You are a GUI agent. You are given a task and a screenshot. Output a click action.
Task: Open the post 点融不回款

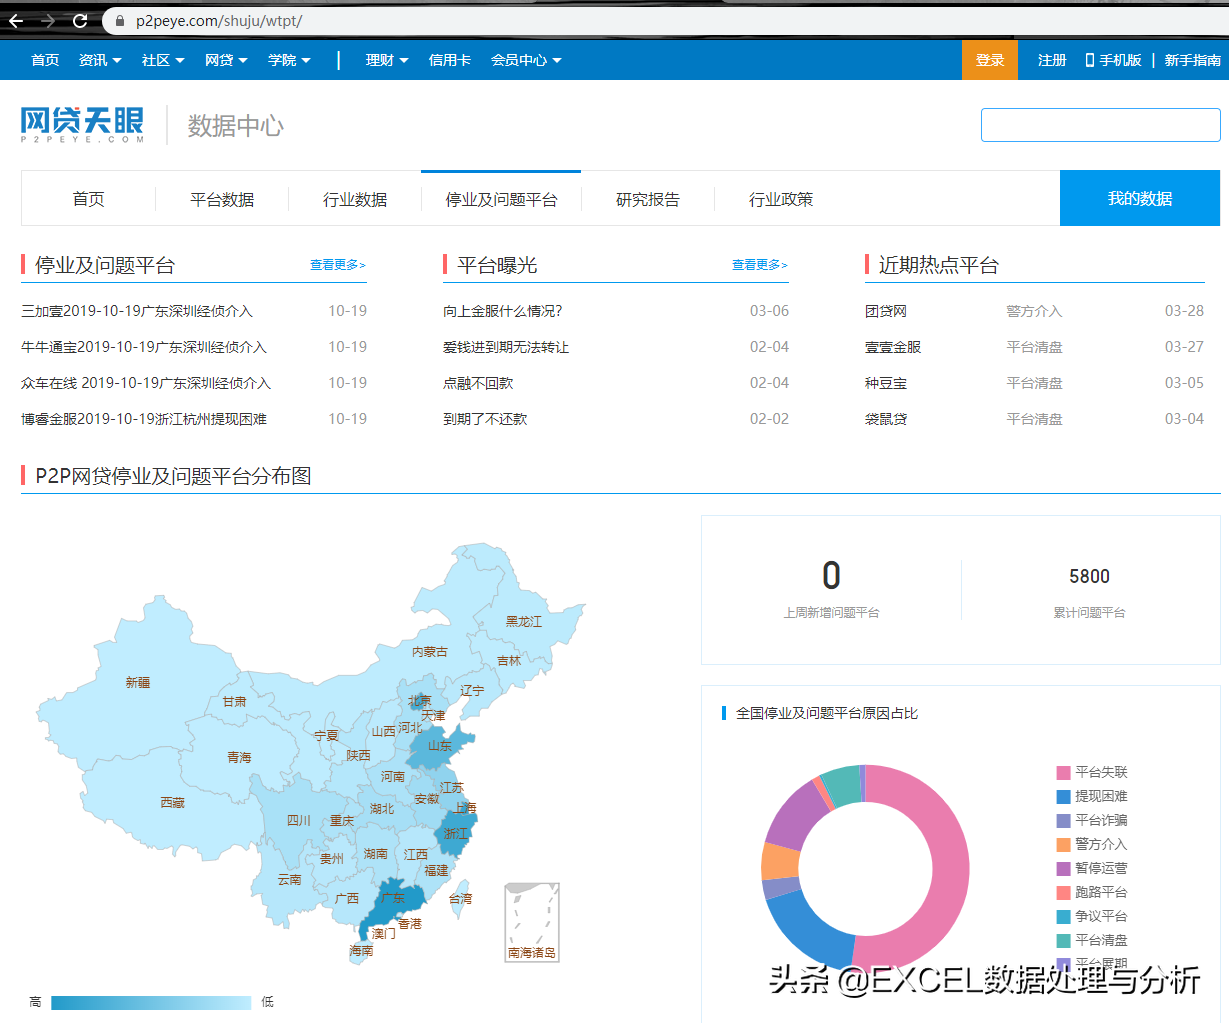tap(478, 383)
